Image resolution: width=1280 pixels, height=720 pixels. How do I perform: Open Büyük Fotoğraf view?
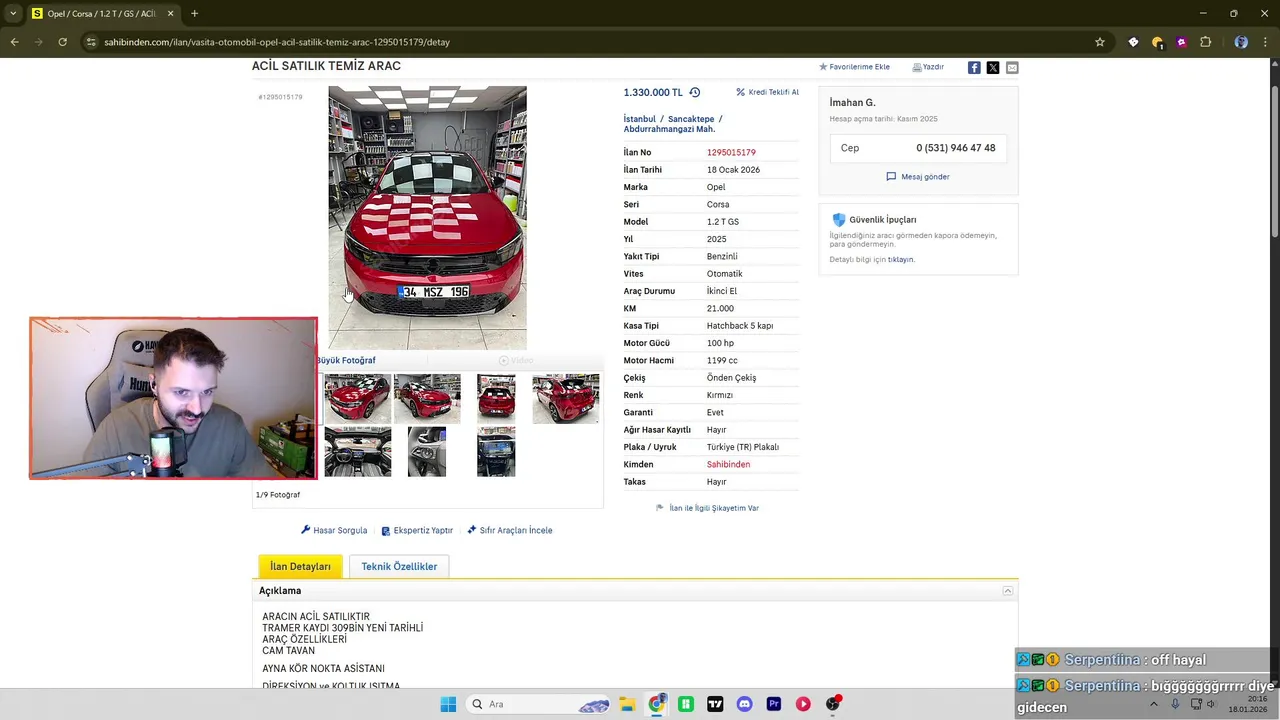point(346,360)
